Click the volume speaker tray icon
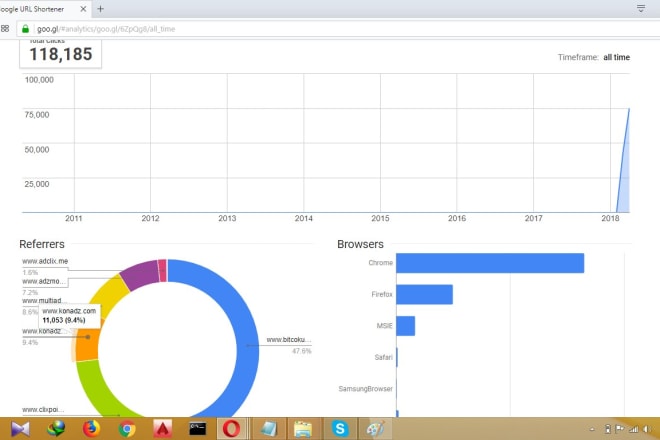The height and width of the screenshot is (440, 660). (x=646, y=429)
